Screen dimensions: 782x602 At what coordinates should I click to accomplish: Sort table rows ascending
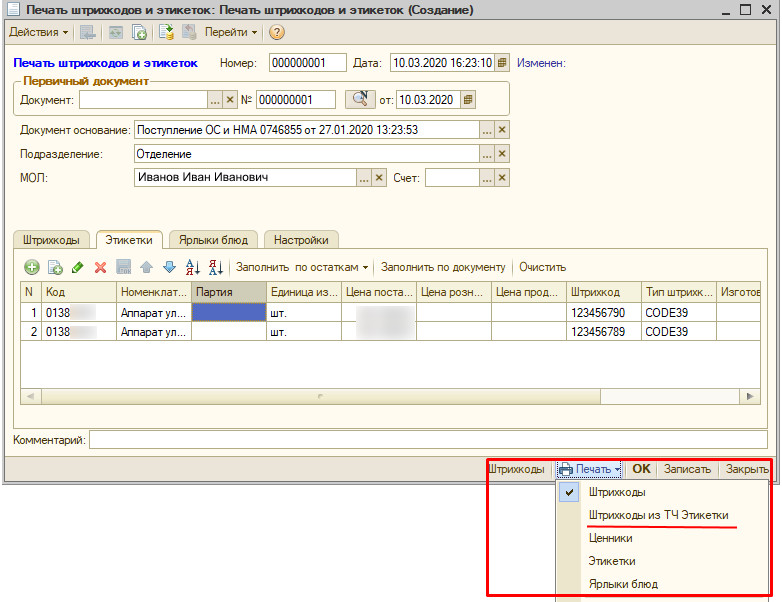coord(194,267)
